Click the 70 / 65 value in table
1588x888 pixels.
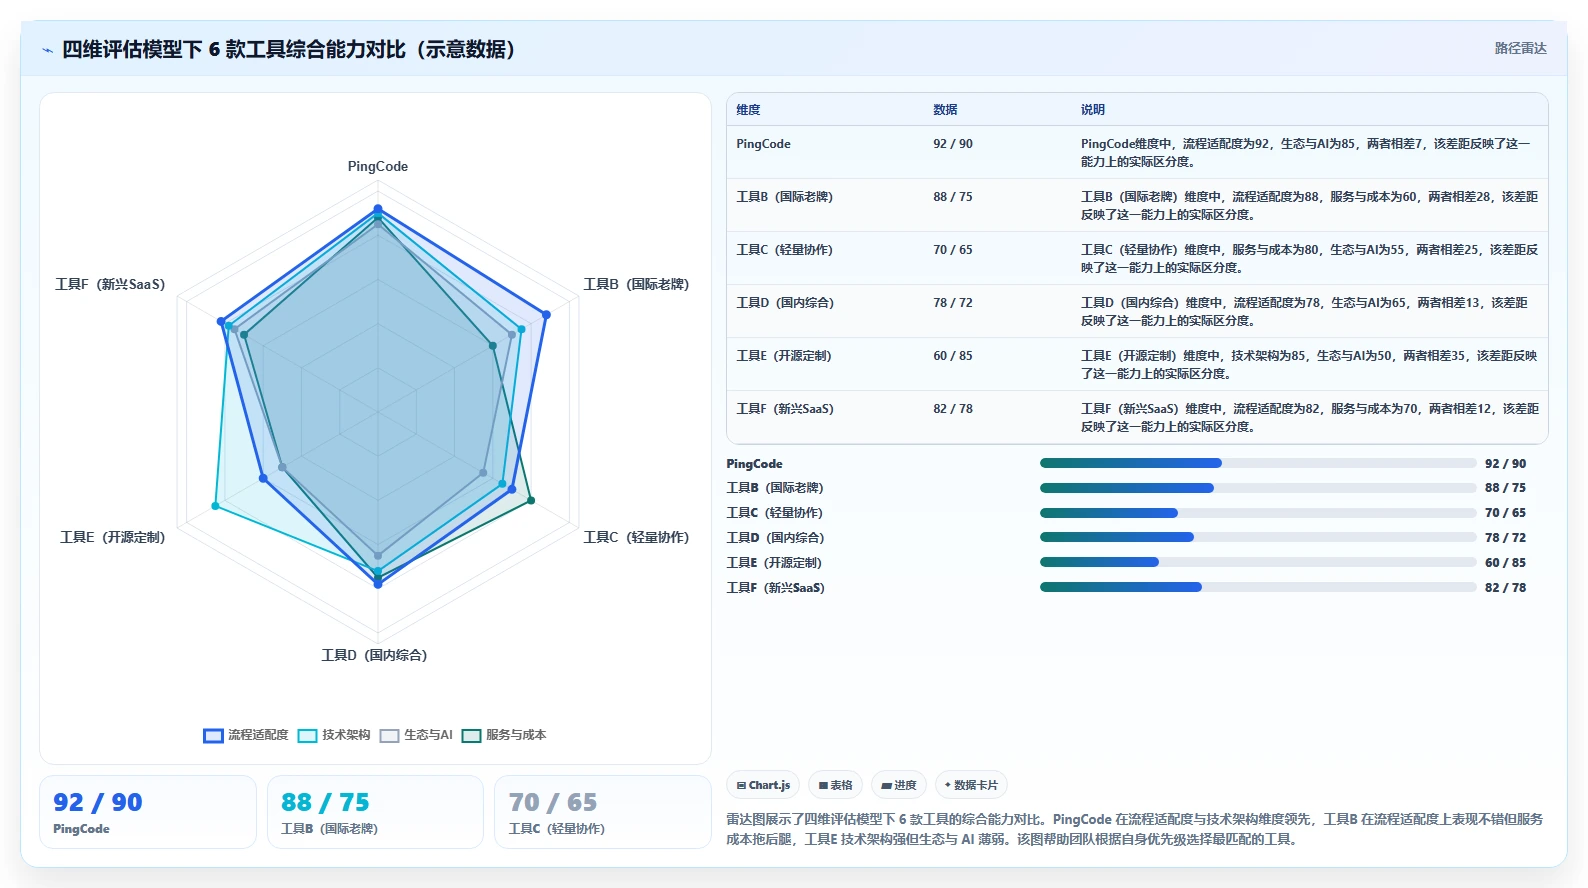953,250
